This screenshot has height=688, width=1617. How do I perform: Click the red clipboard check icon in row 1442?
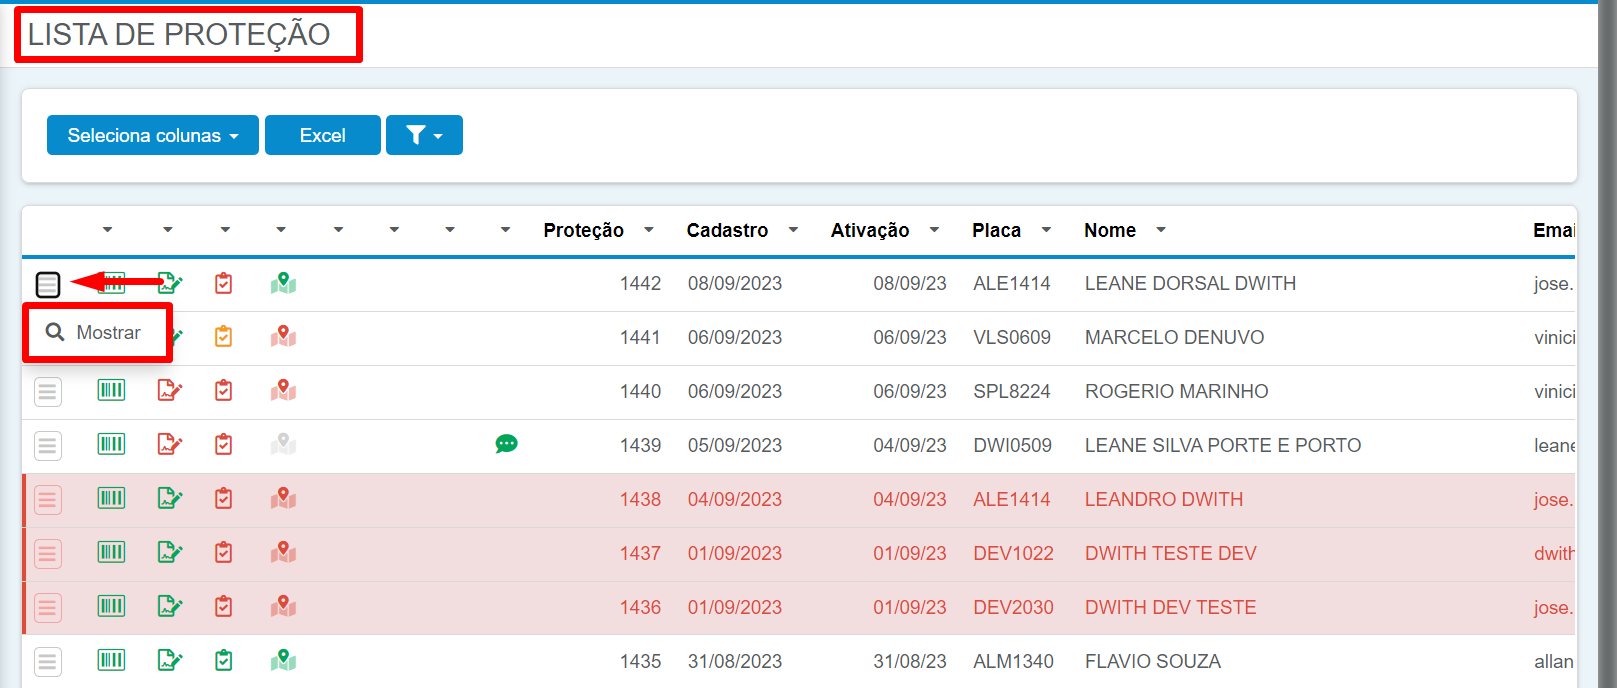[x=224, y=283]
